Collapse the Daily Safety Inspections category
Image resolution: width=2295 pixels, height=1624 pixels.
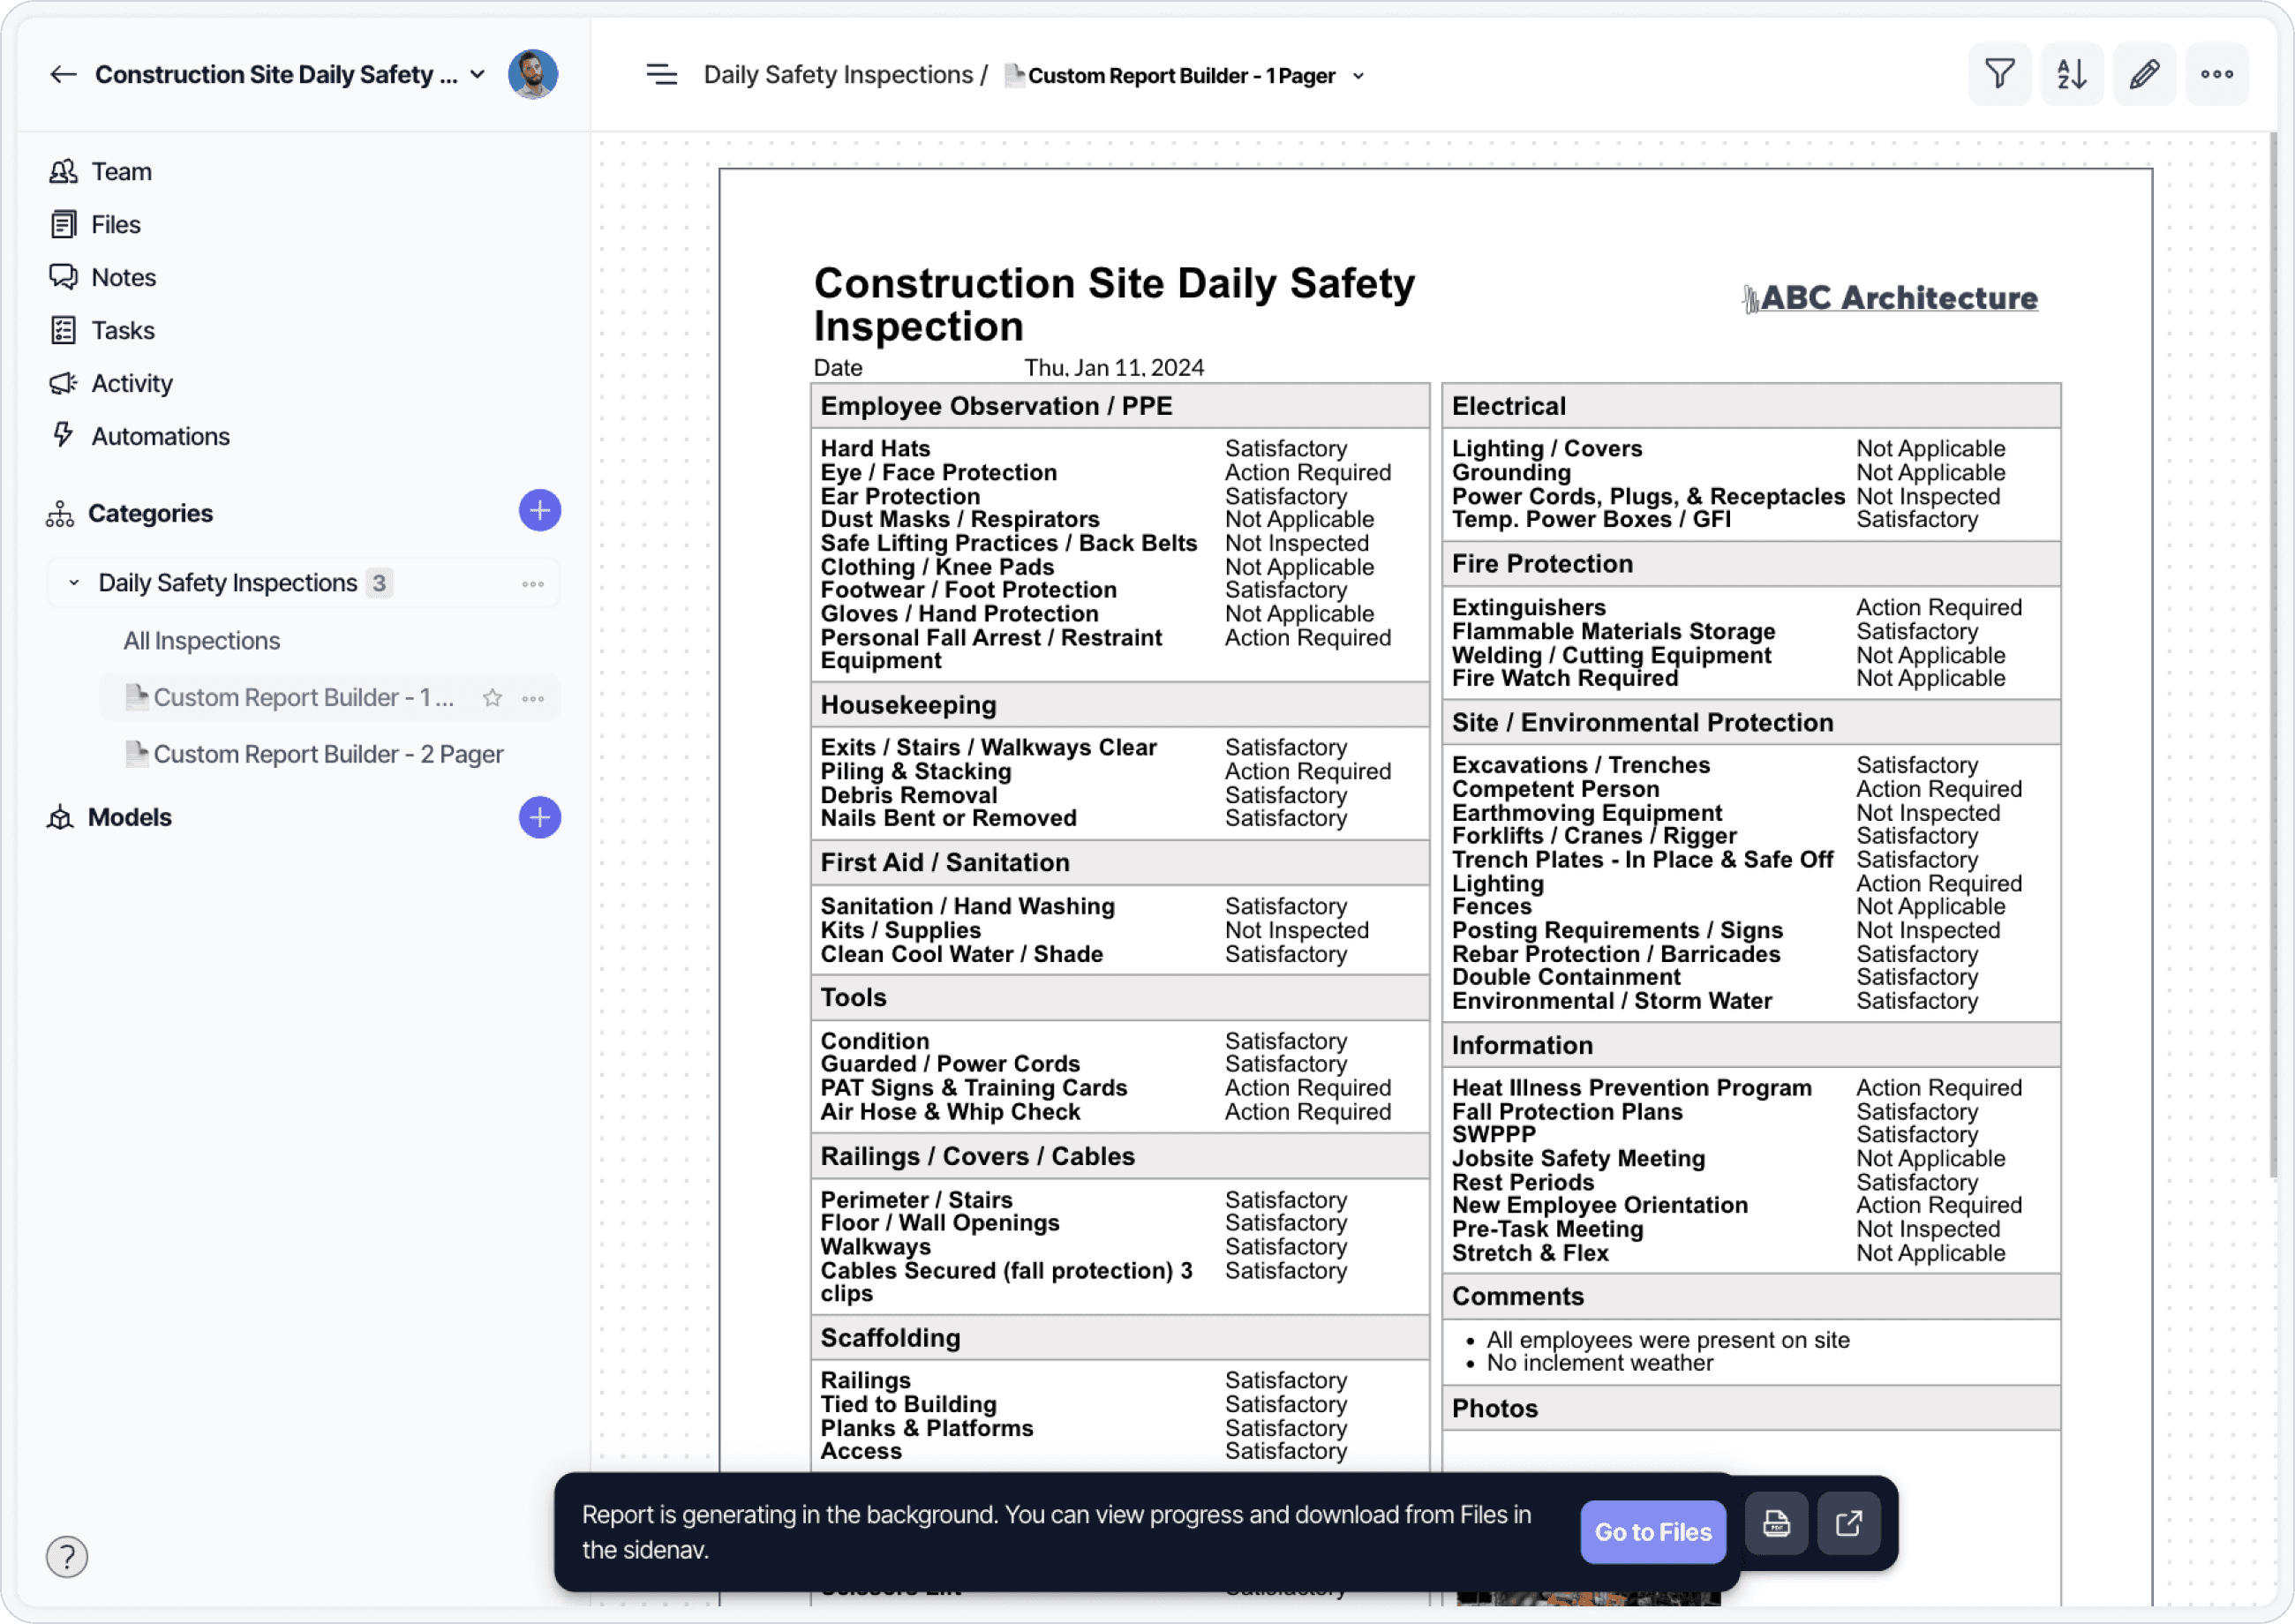74,583
